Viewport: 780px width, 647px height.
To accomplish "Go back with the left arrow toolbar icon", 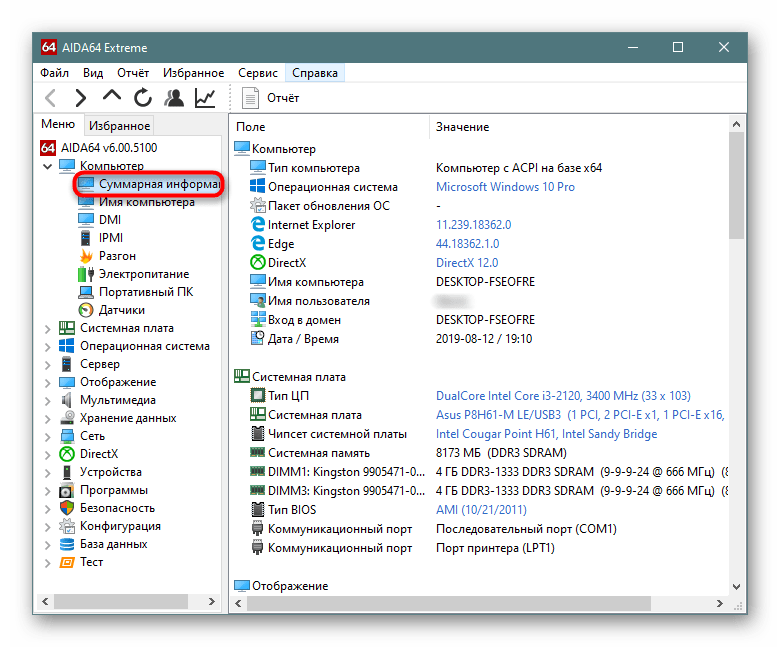I will [x=51, y=97].
